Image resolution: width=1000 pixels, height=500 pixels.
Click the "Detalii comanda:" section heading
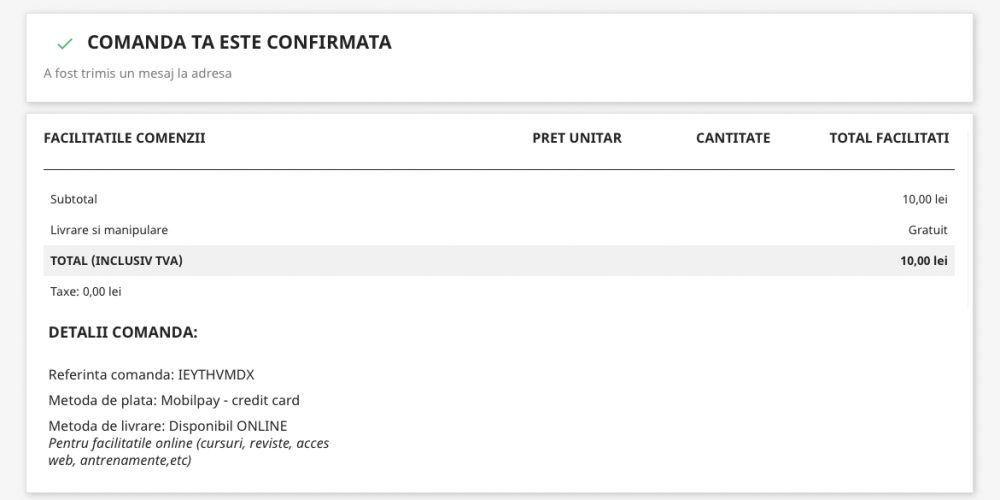[x=123, y=332]
